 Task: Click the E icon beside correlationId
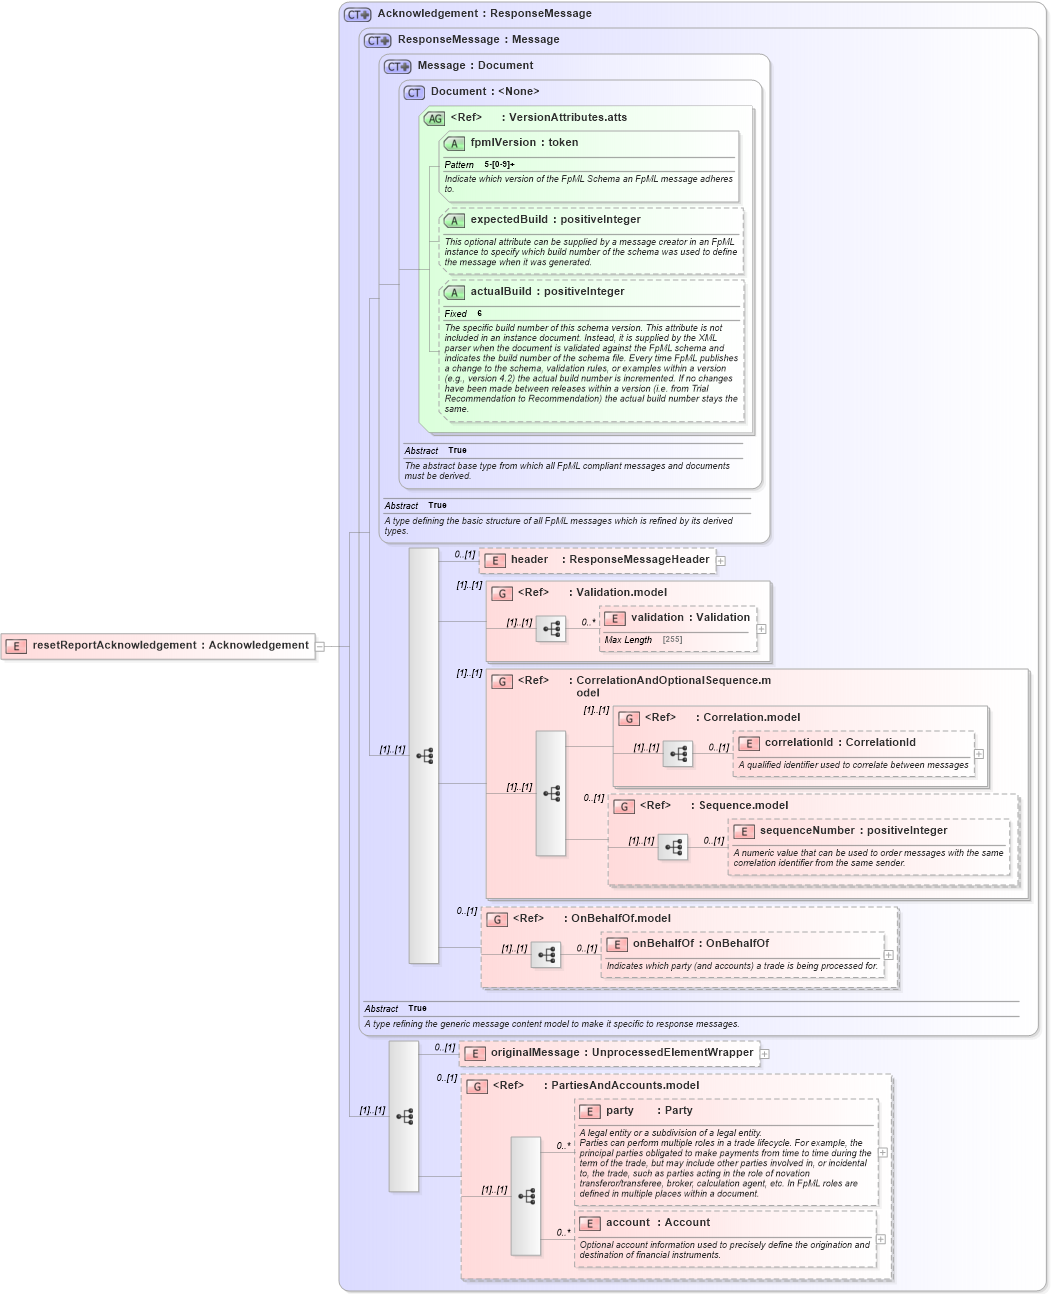pos(749,744)
